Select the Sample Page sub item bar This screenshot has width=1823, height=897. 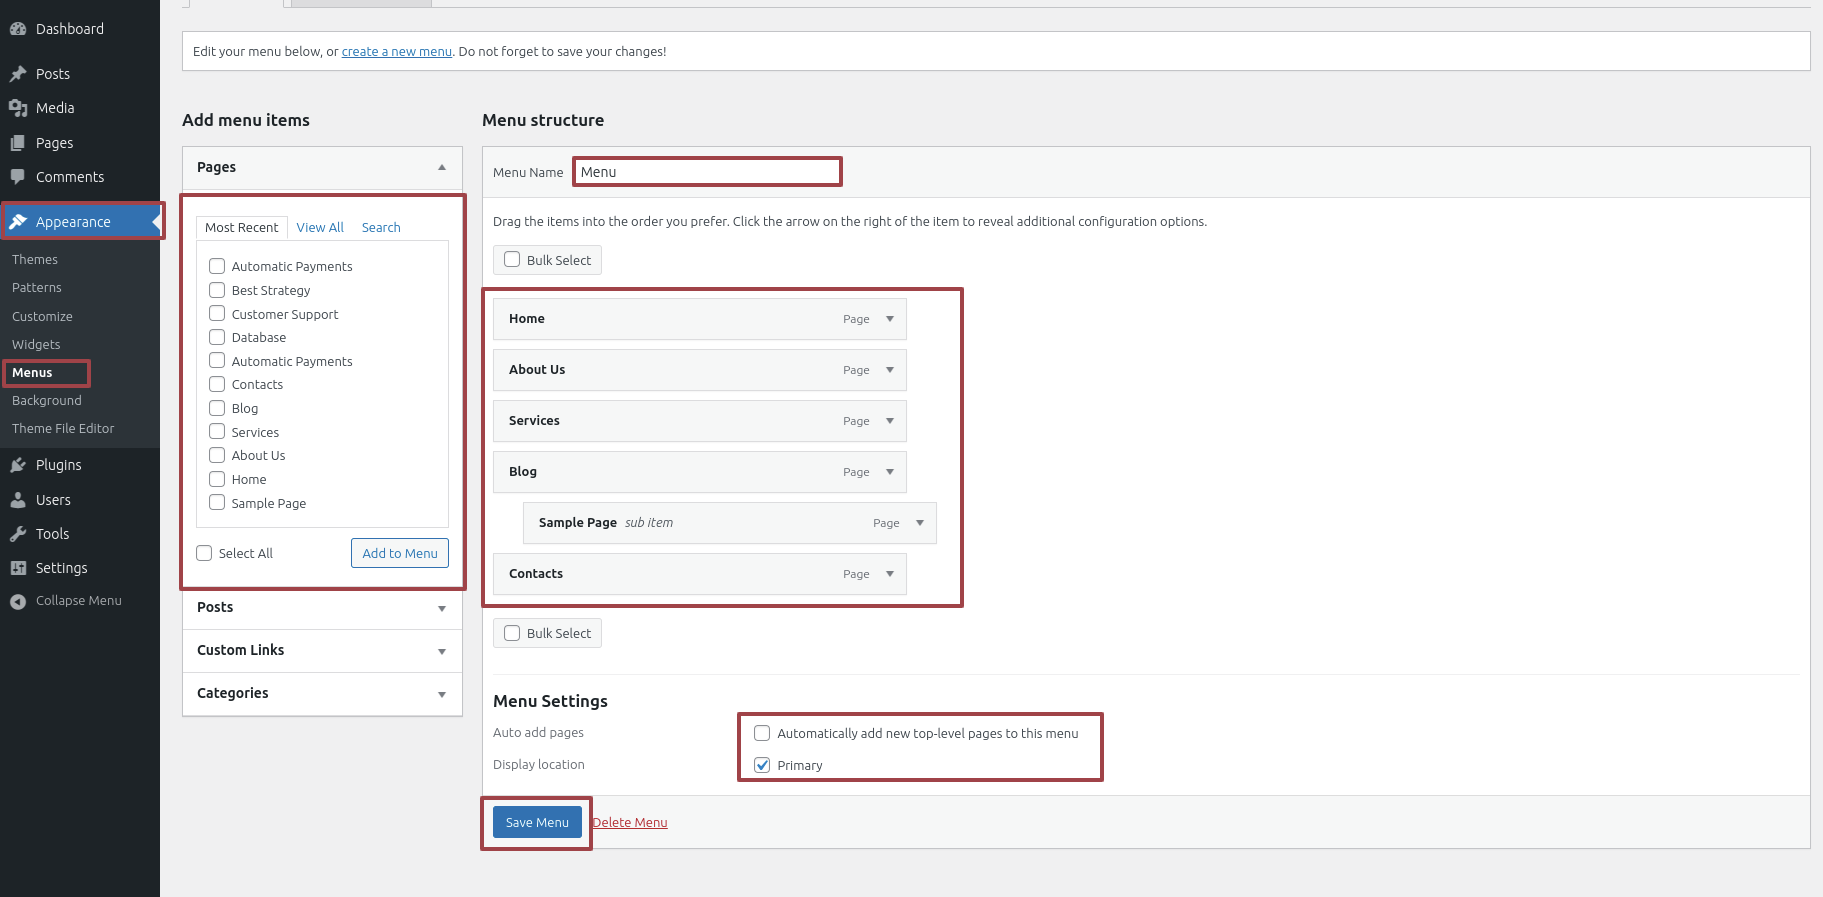pos(730,523)
